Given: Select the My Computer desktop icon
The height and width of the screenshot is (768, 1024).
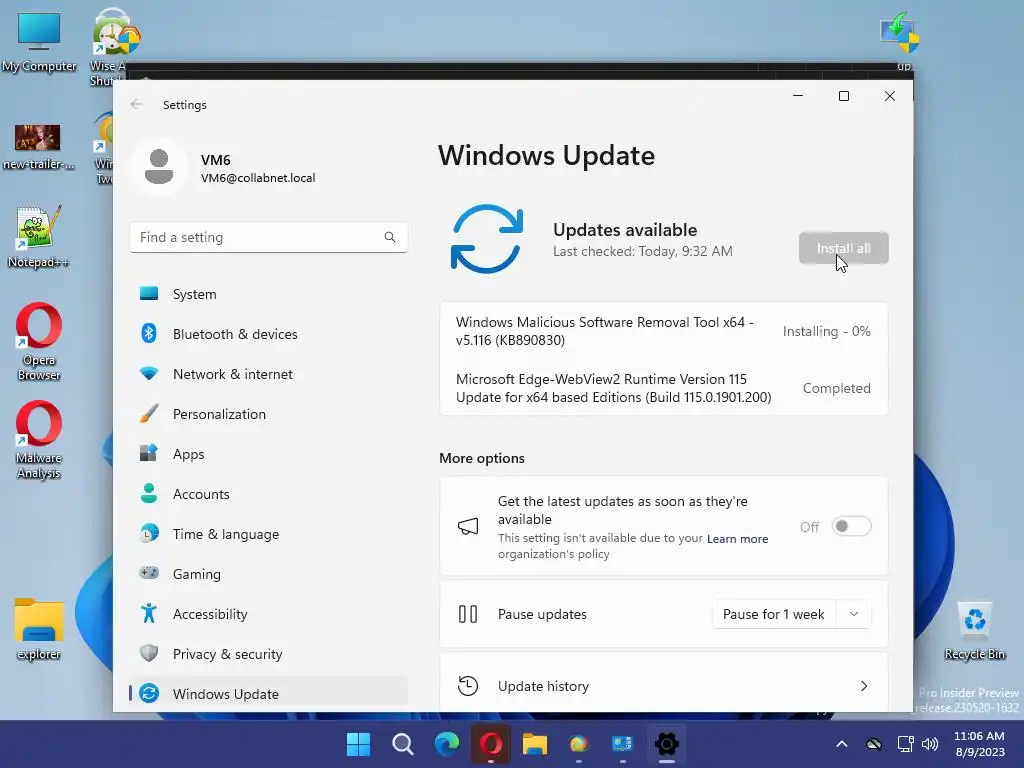Looking at the screenshot, I should click(x=39, y=42).
